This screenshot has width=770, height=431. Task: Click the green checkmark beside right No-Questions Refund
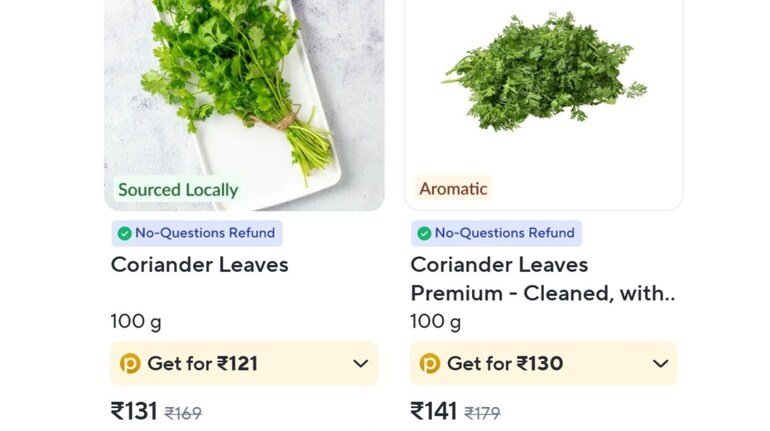[424, 233]
